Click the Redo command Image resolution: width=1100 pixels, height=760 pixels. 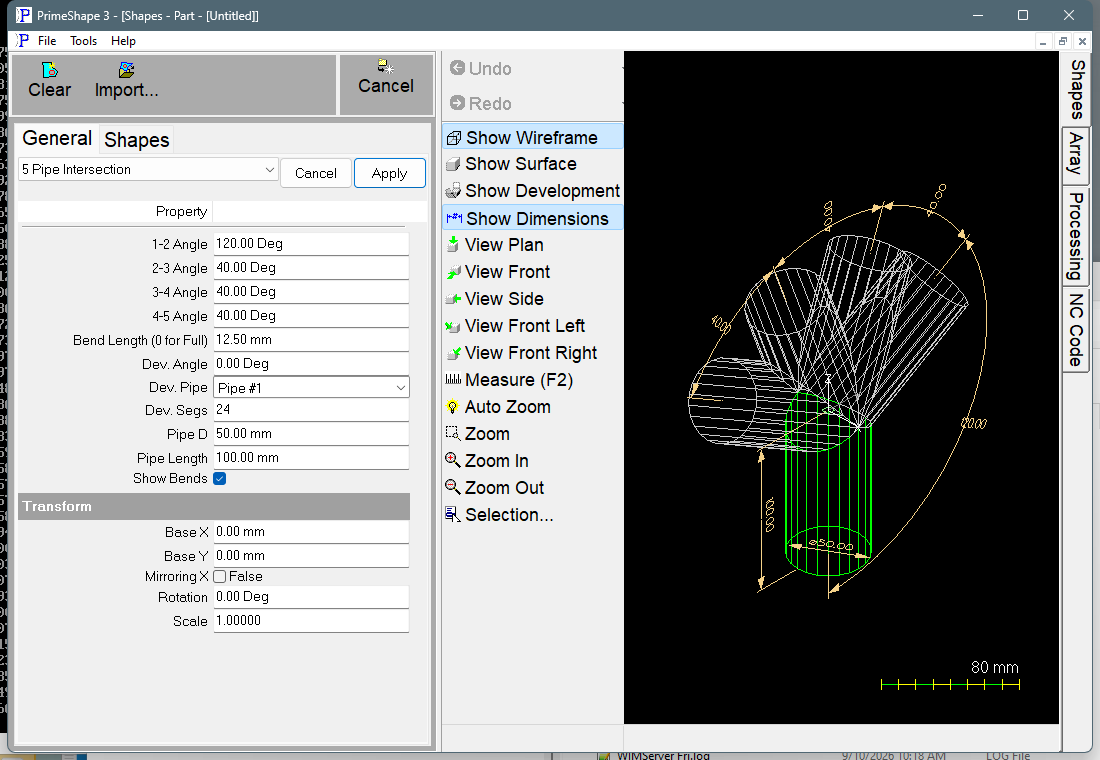(x=481, y=103)
